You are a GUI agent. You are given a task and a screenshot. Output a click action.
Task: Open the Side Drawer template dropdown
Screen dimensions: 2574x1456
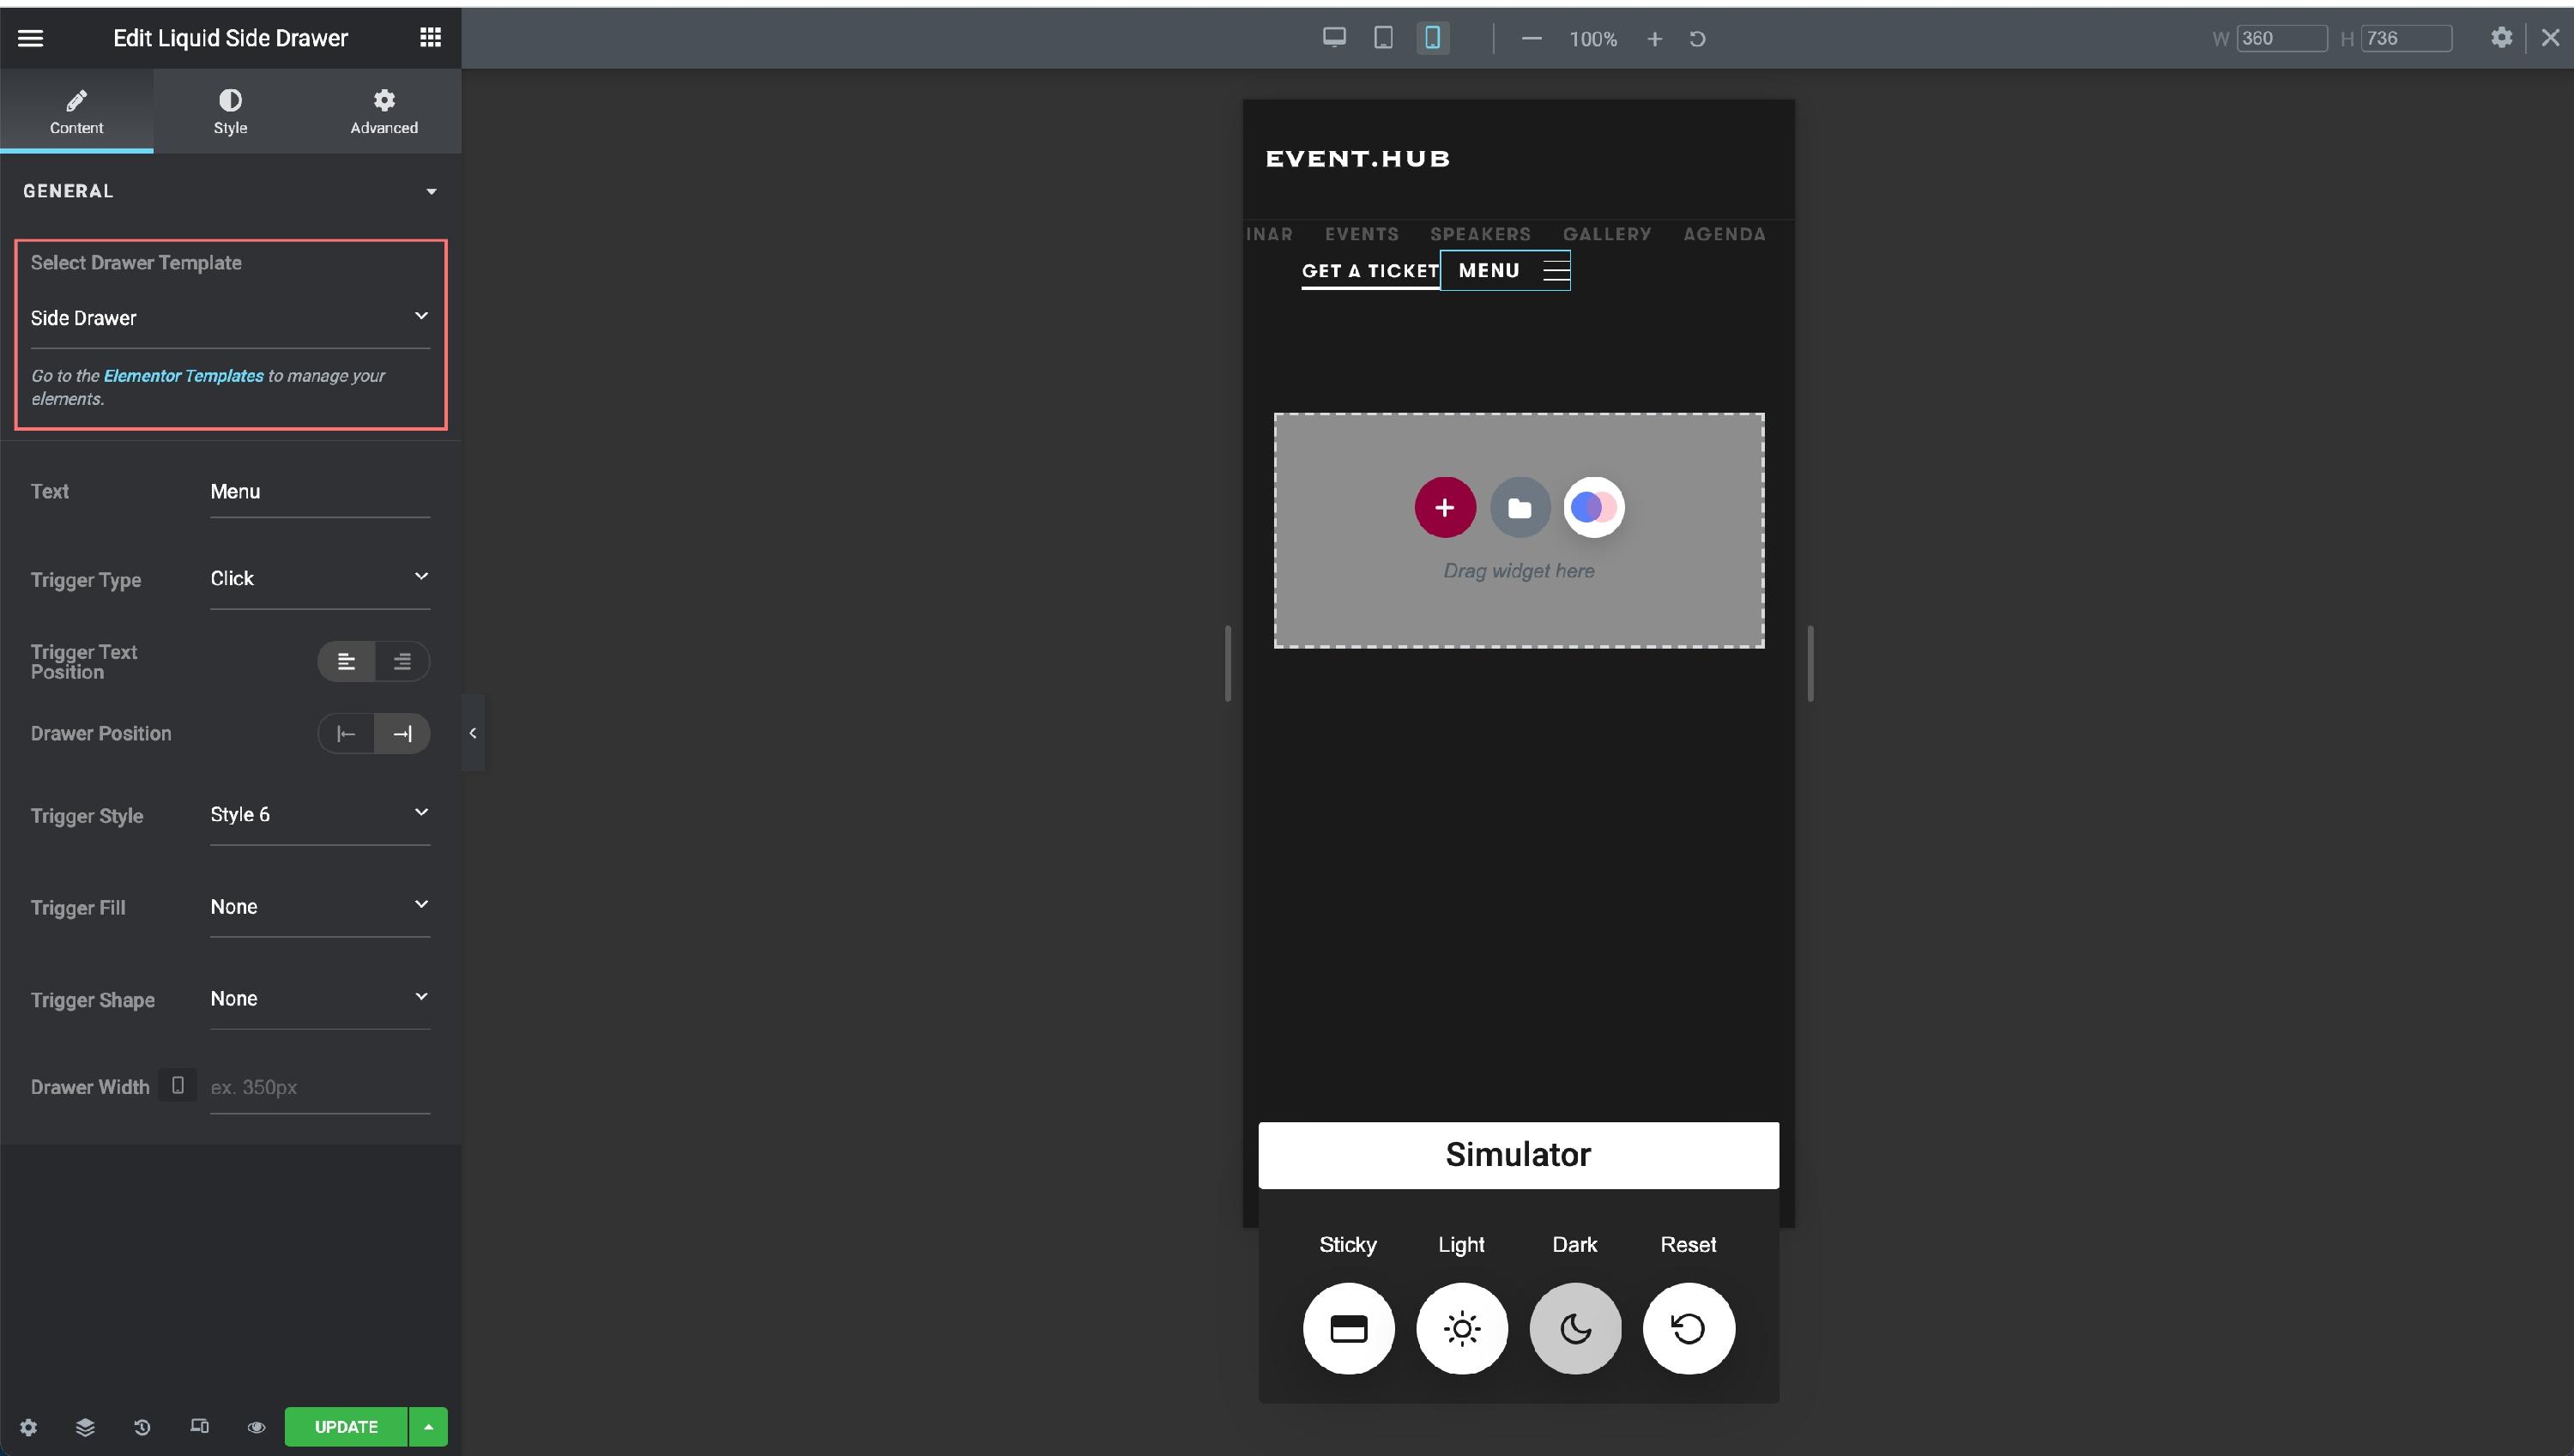pos(230,317)
